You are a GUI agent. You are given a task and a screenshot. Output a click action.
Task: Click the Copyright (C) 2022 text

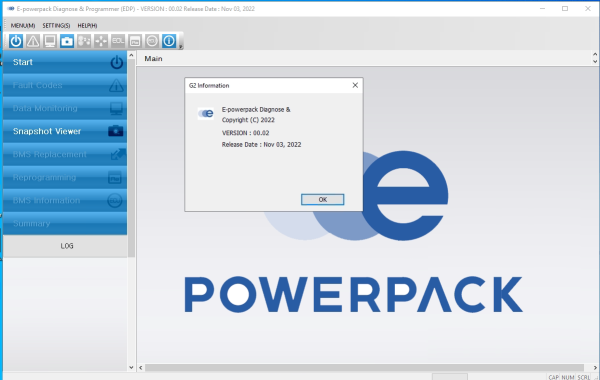coord(248,120)
